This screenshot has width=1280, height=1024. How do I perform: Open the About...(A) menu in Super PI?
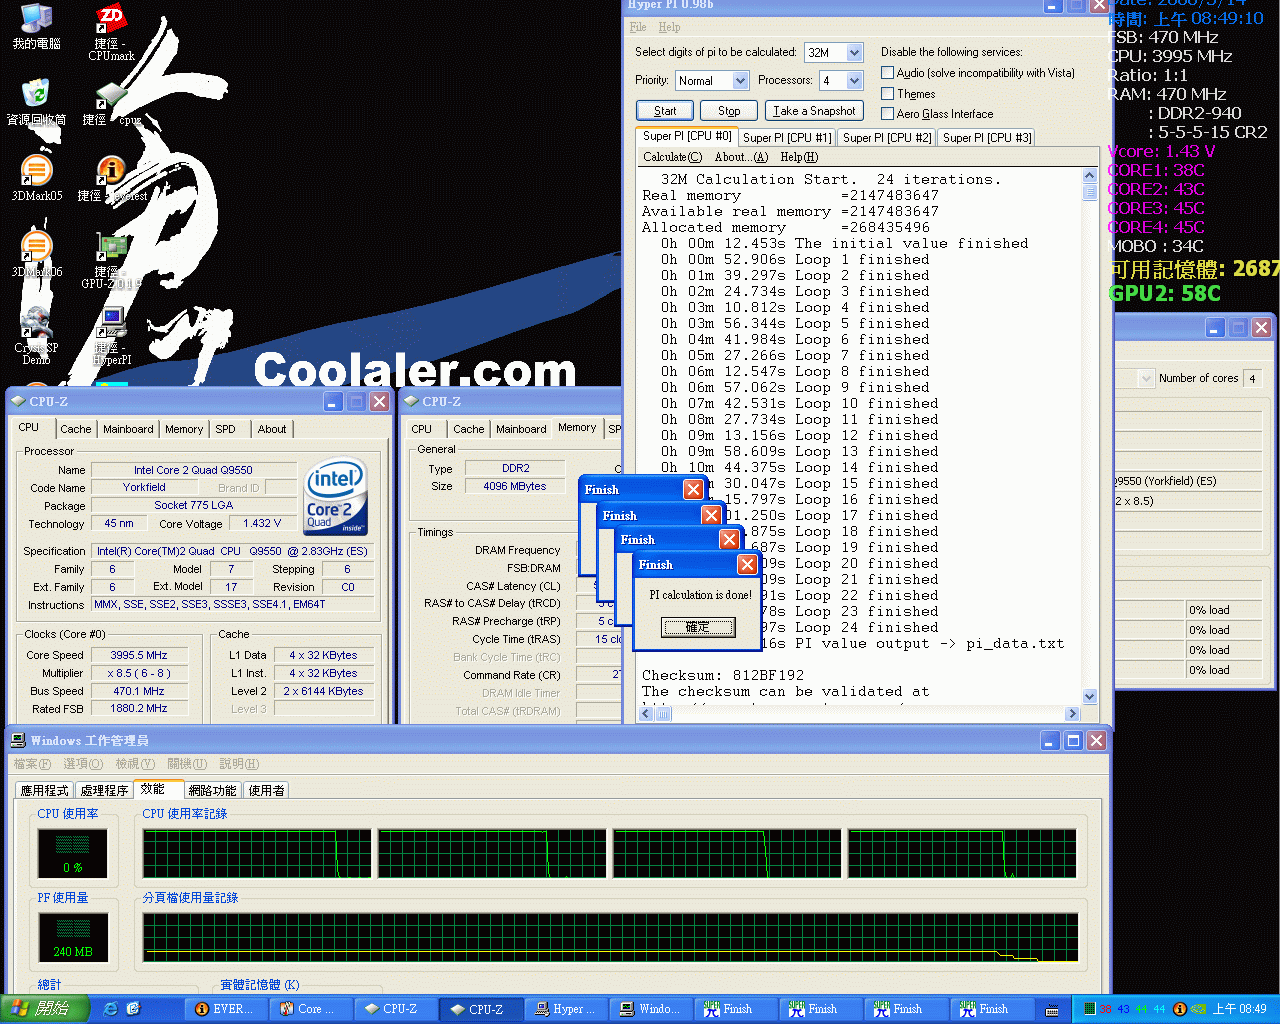(x=741, y=157)
